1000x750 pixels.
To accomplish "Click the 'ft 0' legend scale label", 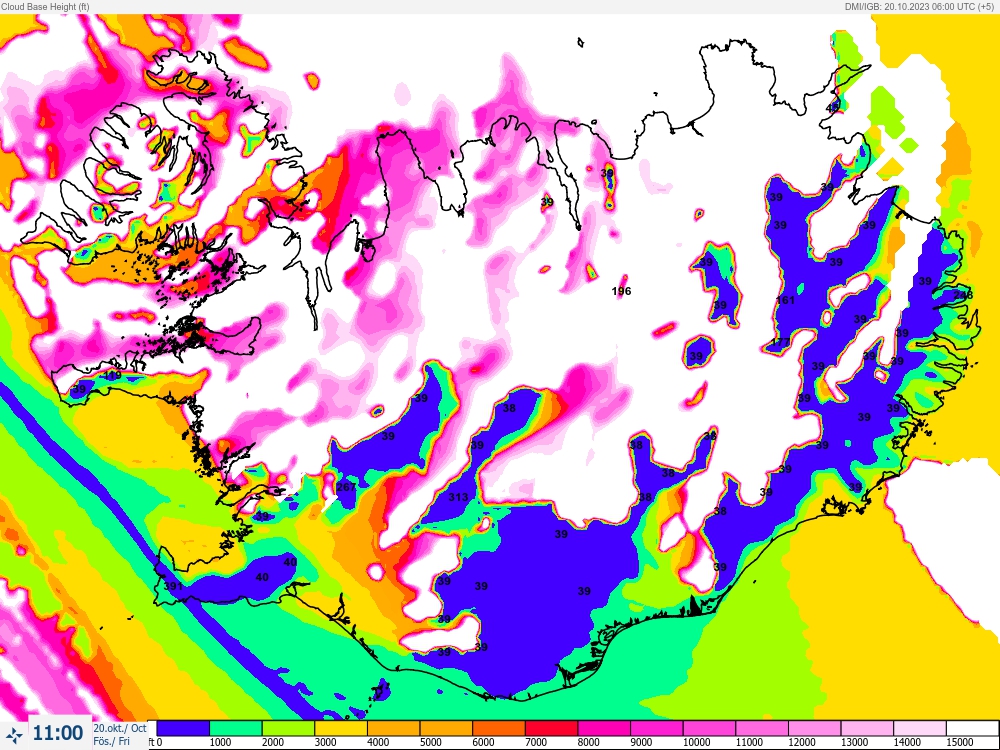I will 155,742.
